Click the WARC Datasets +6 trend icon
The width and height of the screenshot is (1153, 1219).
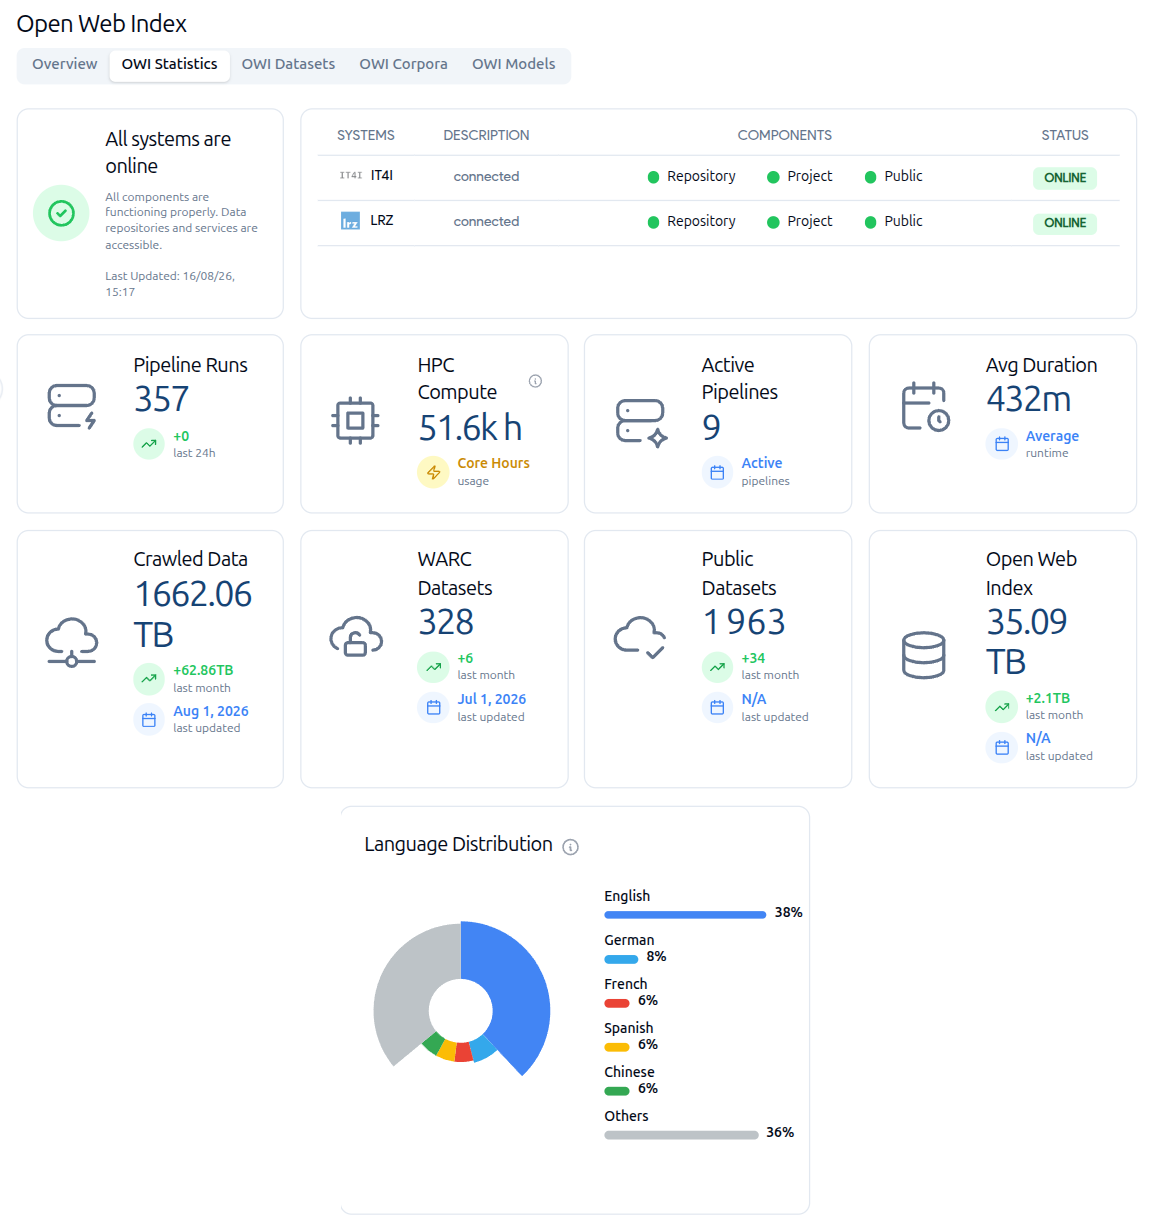(x=433, y=666)
